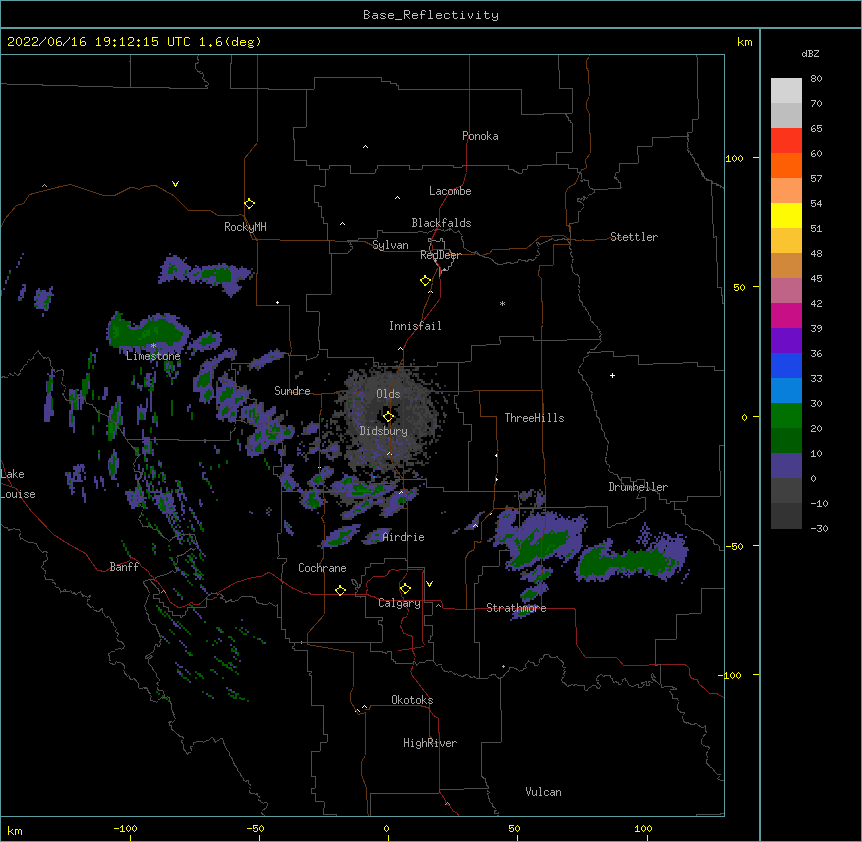Viewport: 862px width, 842px height.
Task: Select the bright green 20-30 dBZ legend color
Action: (786, 416)
